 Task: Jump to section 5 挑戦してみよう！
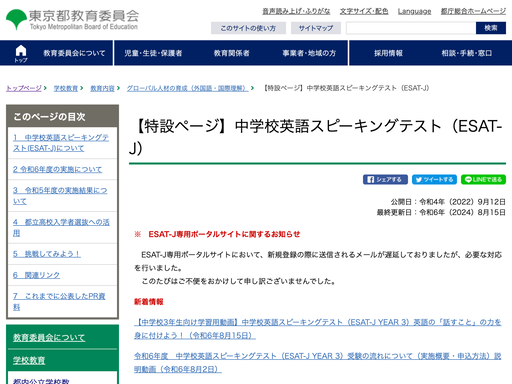tap(47, 254)
